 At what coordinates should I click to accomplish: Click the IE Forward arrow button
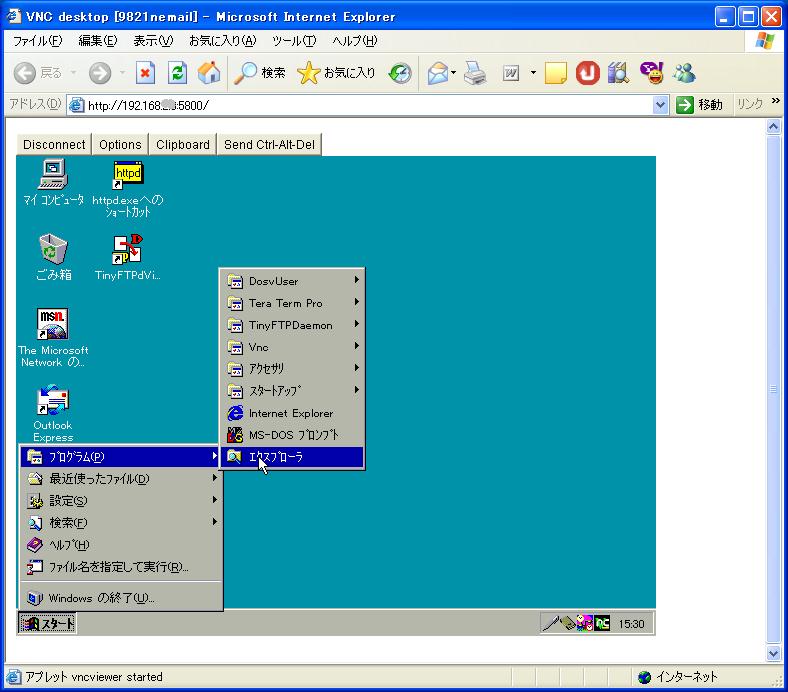(100, 73)
